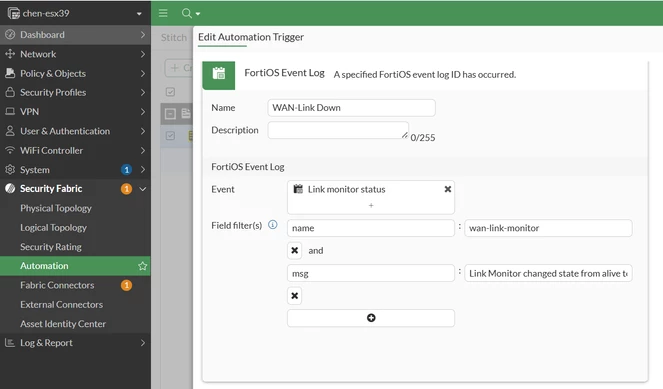Expand the Dashboard chevron
Image resolution: width=663 pixels, height=389 pixels.
pyautogui.click(x=142, y=35)
